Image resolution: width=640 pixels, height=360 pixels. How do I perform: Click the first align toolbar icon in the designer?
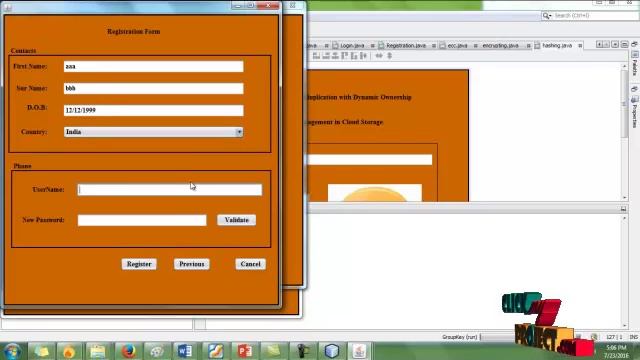316,56
